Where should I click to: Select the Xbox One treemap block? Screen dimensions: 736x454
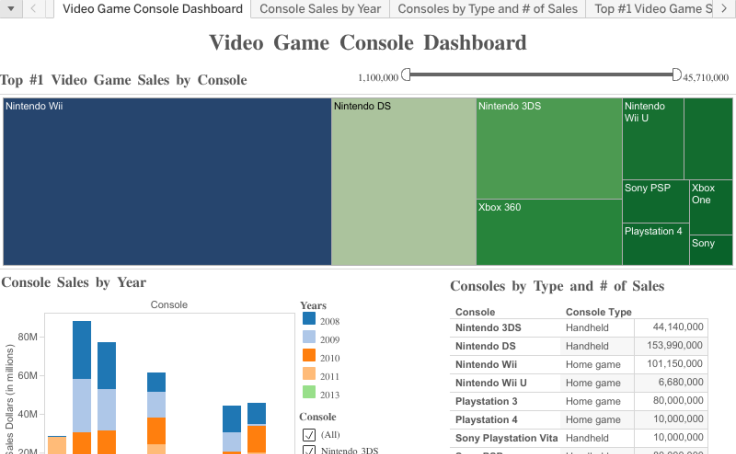click(x=711, y=207)
